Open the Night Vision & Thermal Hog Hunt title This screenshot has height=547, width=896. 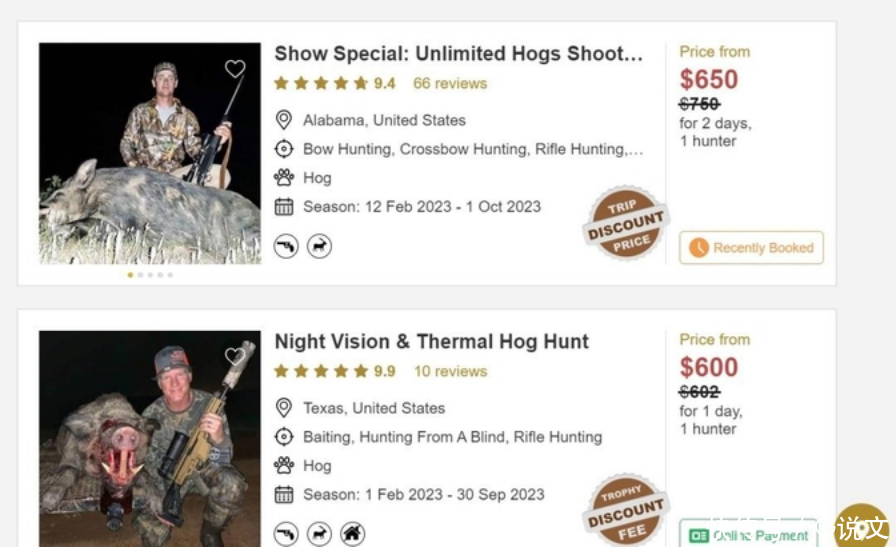point(432,342)
